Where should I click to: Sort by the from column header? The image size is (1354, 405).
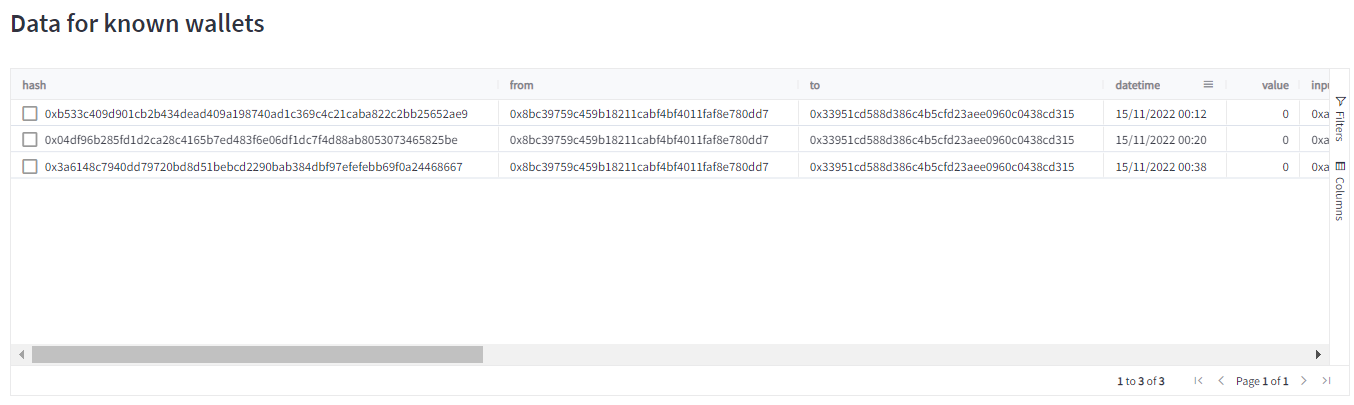(522, 85)
